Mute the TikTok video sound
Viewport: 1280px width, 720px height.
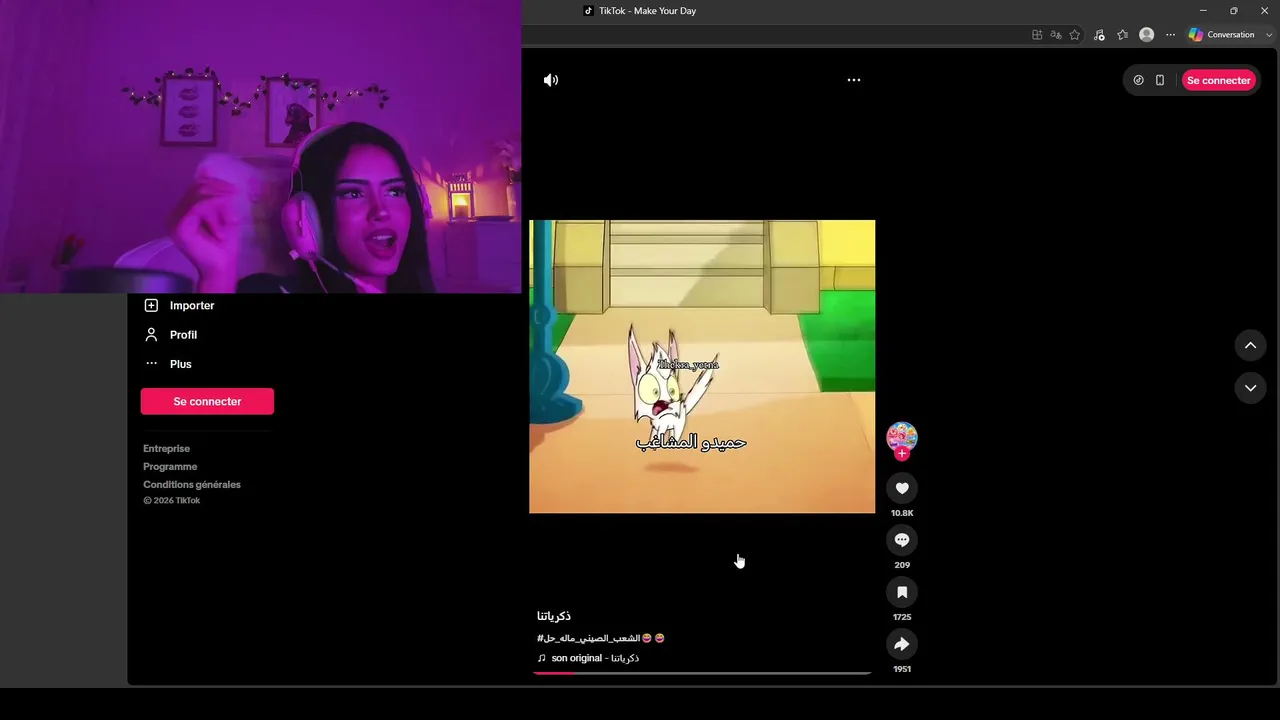tap(551, 80)
